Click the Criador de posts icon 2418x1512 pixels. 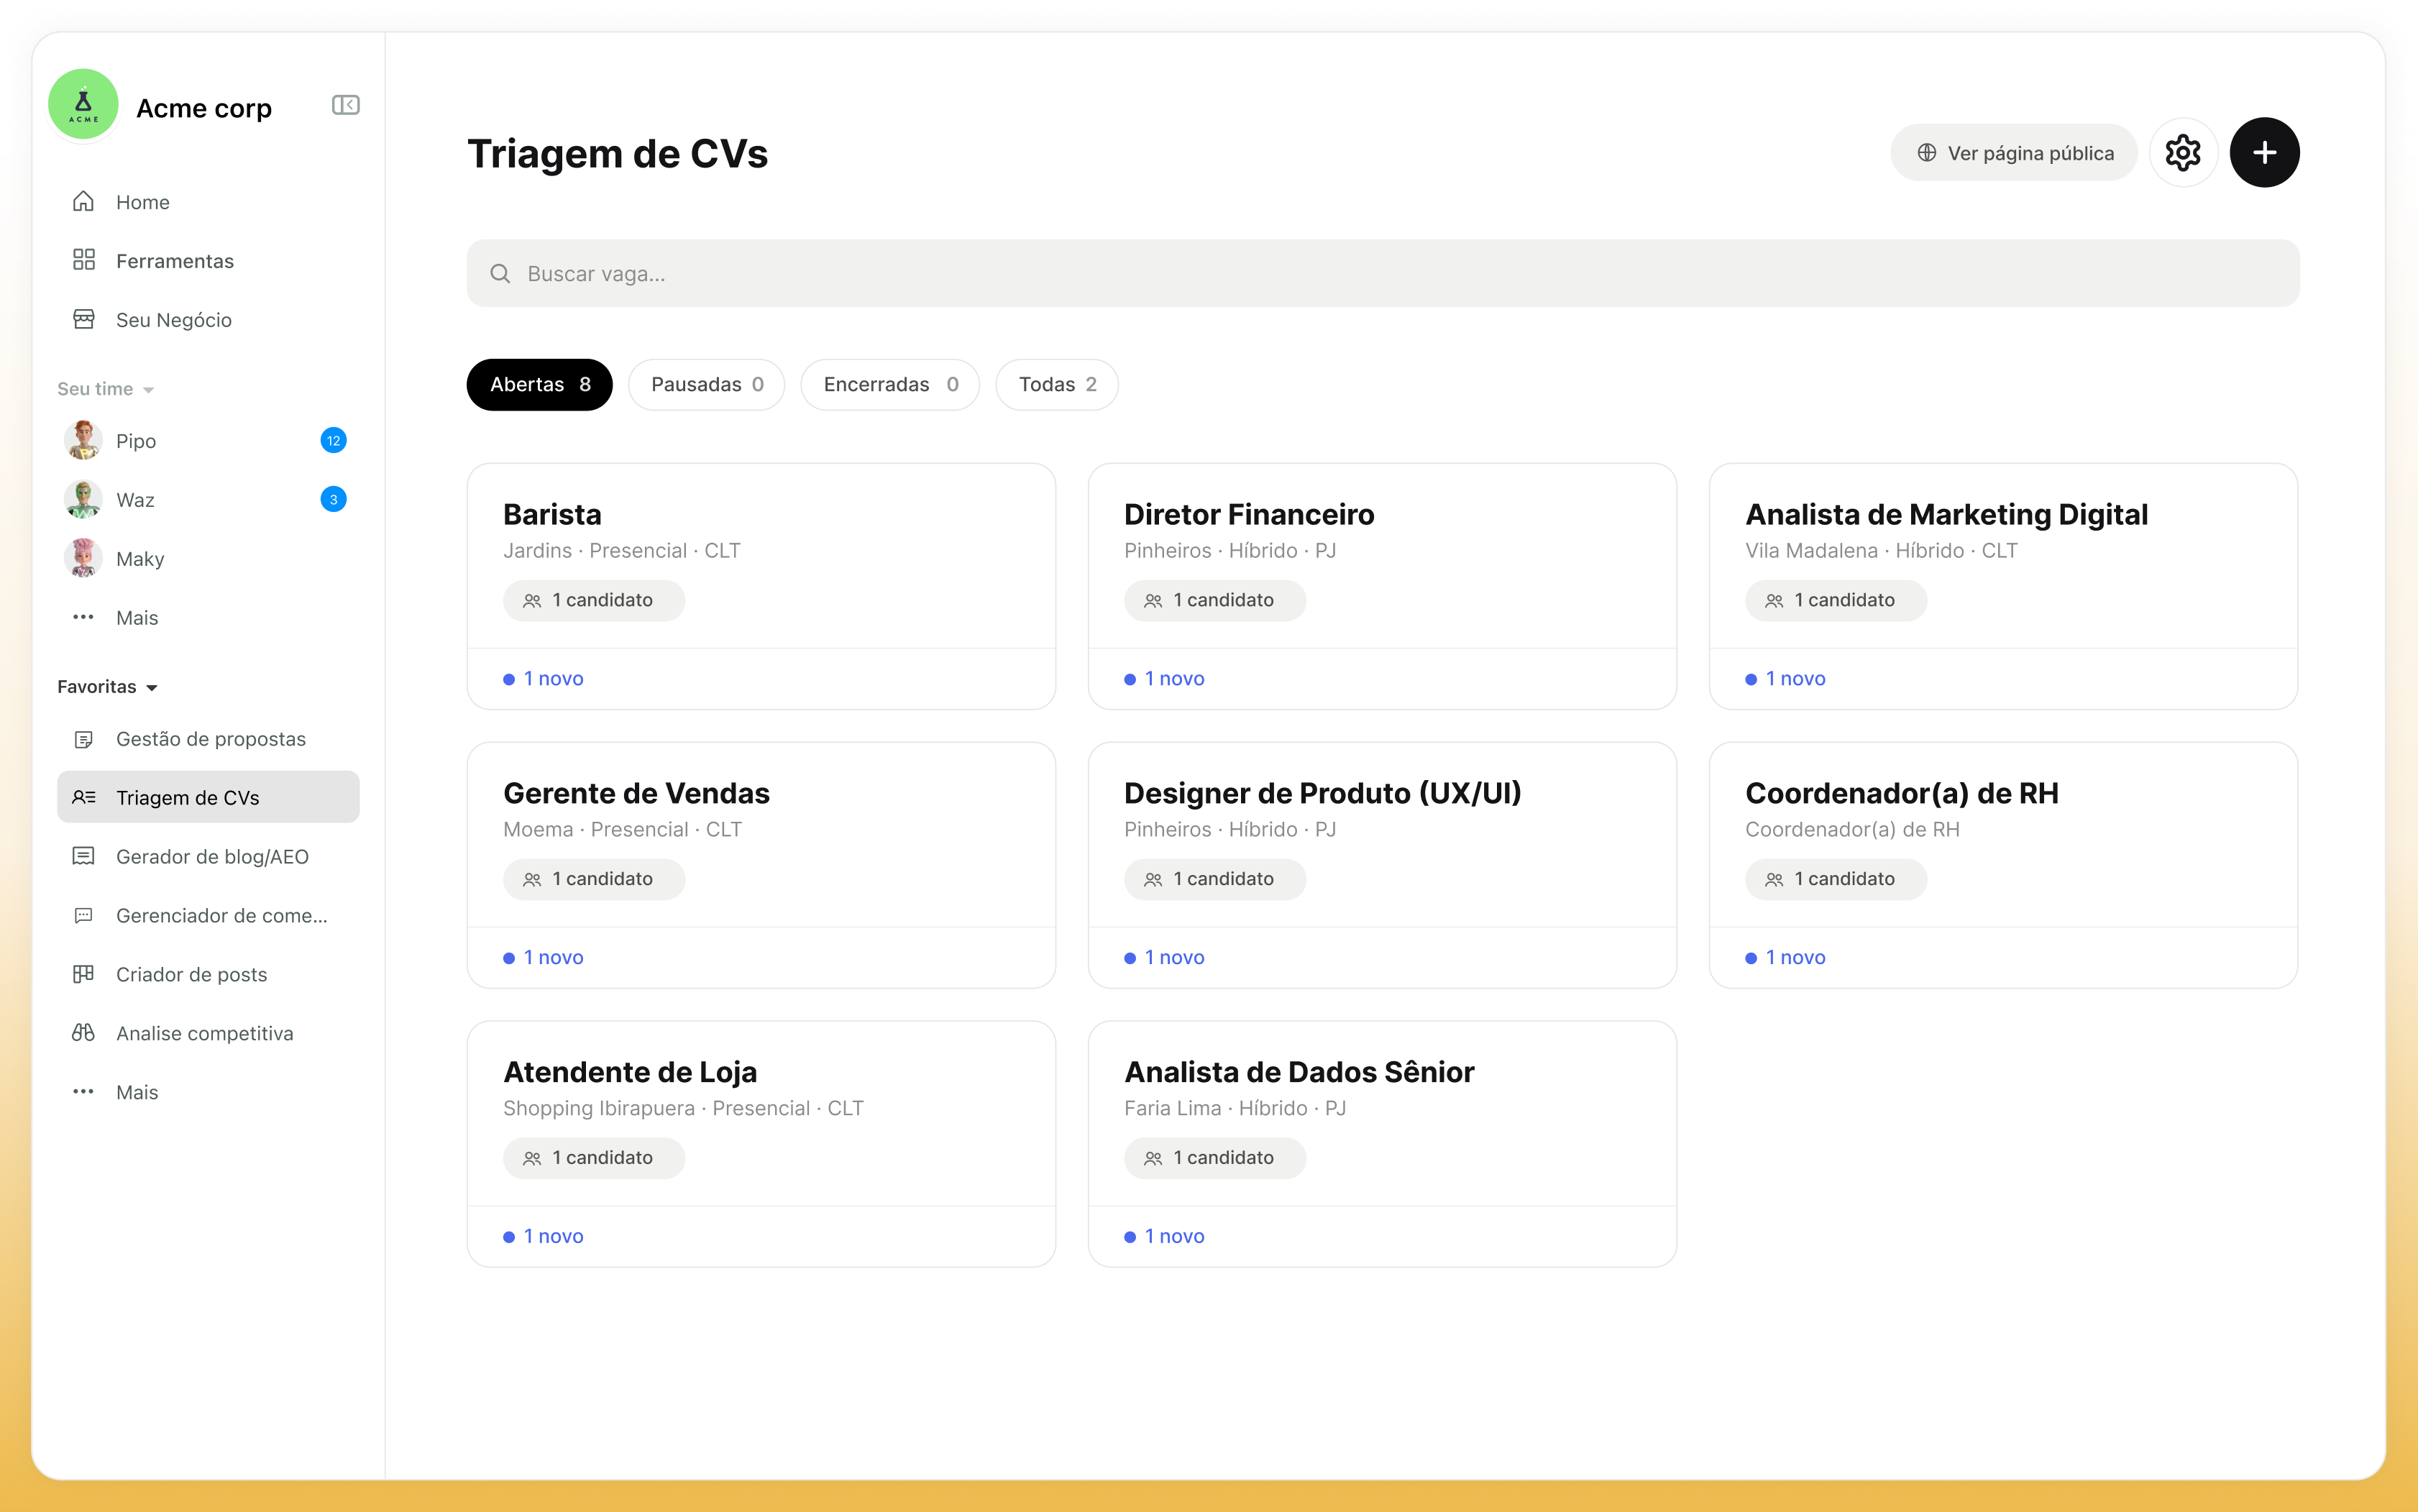coord(84,974)
